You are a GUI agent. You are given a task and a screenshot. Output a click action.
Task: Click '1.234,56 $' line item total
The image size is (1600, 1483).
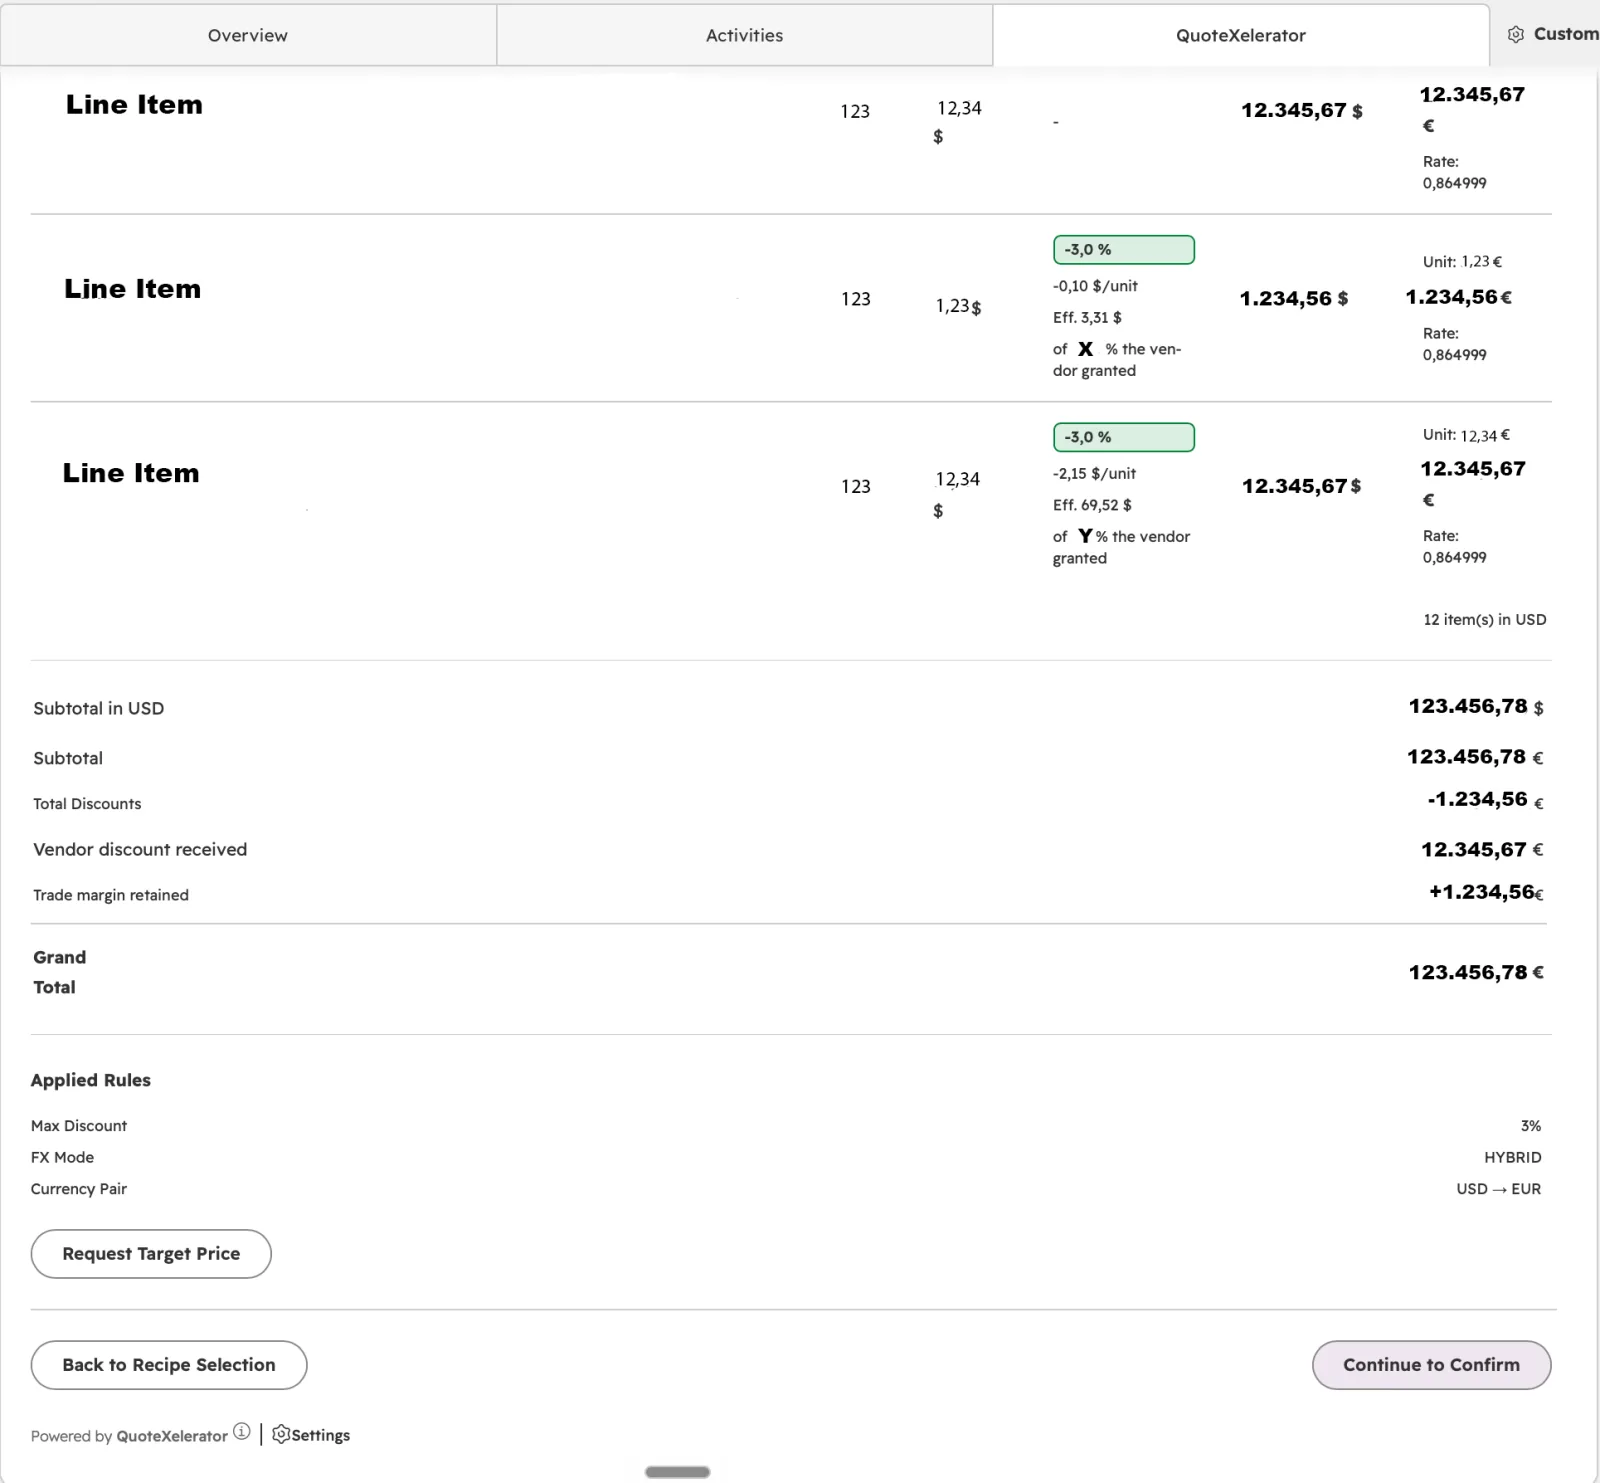[x=1293, y=299]
